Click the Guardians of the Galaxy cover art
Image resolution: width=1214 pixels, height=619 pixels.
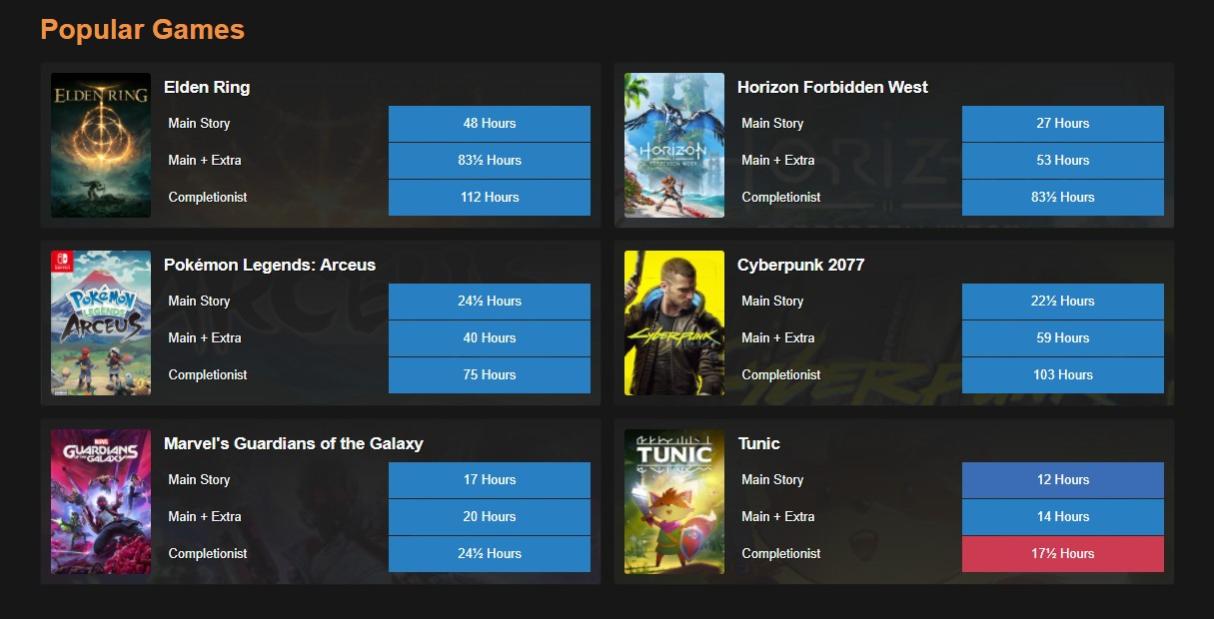[100, 501]
